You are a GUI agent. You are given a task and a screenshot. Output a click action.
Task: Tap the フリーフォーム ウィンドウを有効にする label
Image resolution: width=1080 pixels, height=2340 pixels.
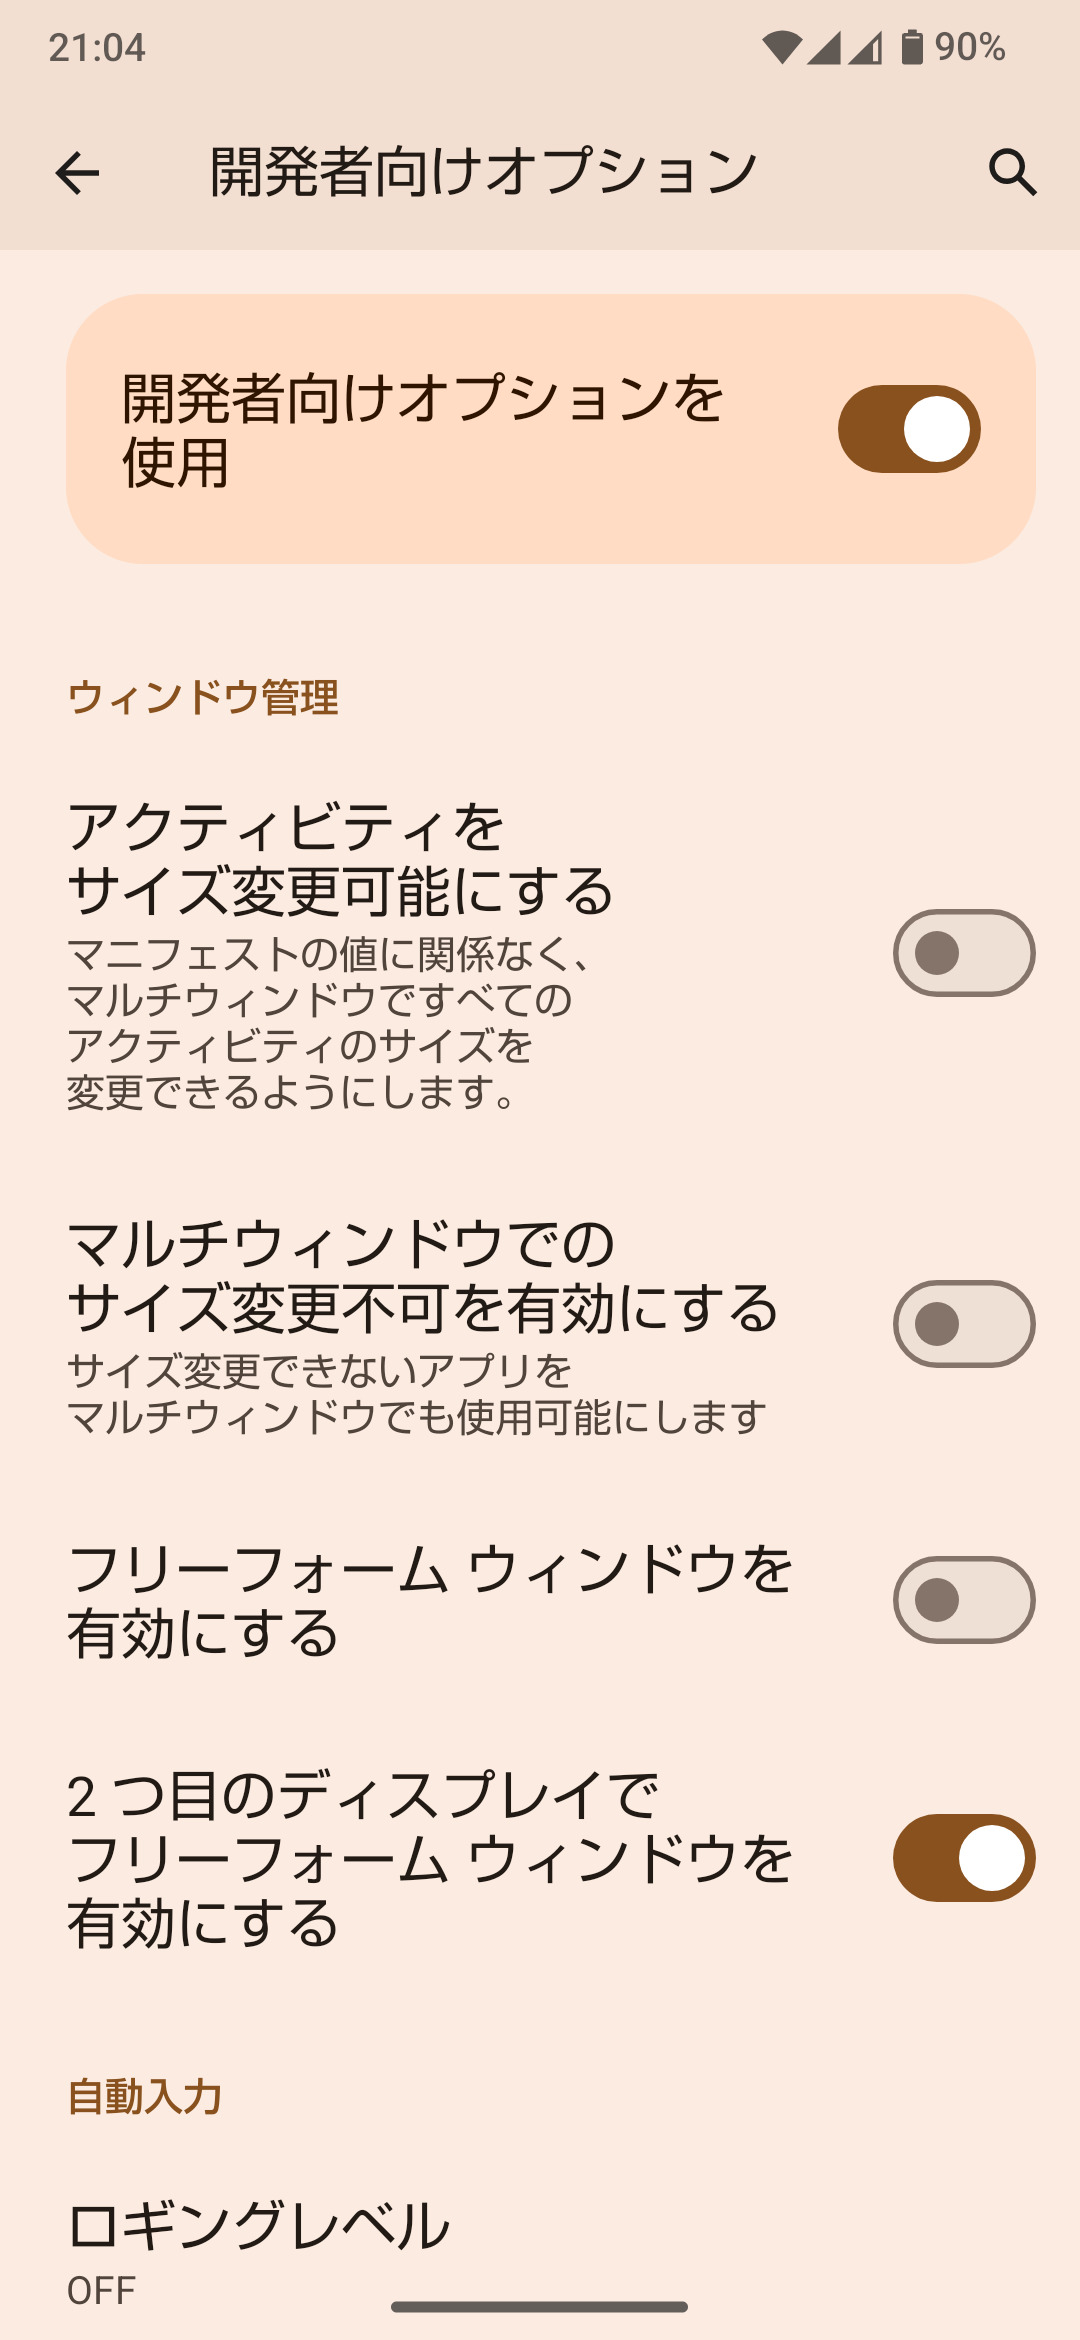pos(430,1600)
